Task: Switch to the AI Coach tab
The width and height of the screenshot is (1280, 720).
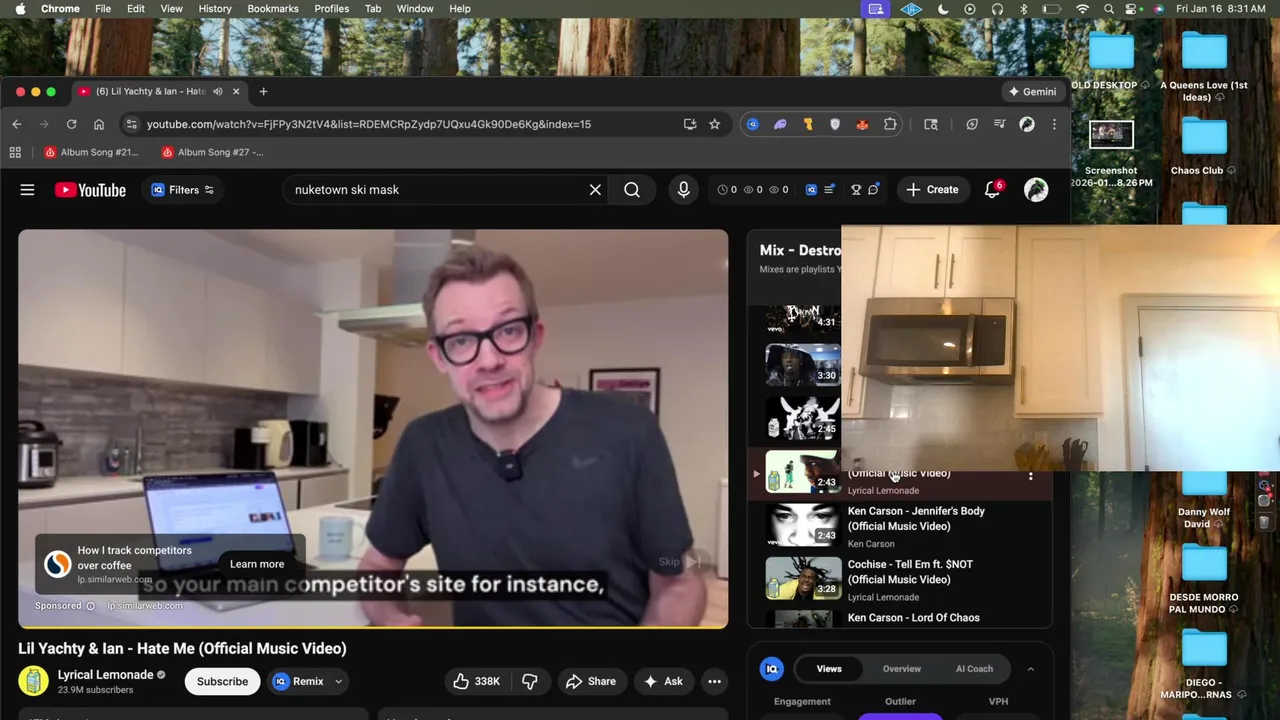Action: pyautogui.click(x=974, y=669)
